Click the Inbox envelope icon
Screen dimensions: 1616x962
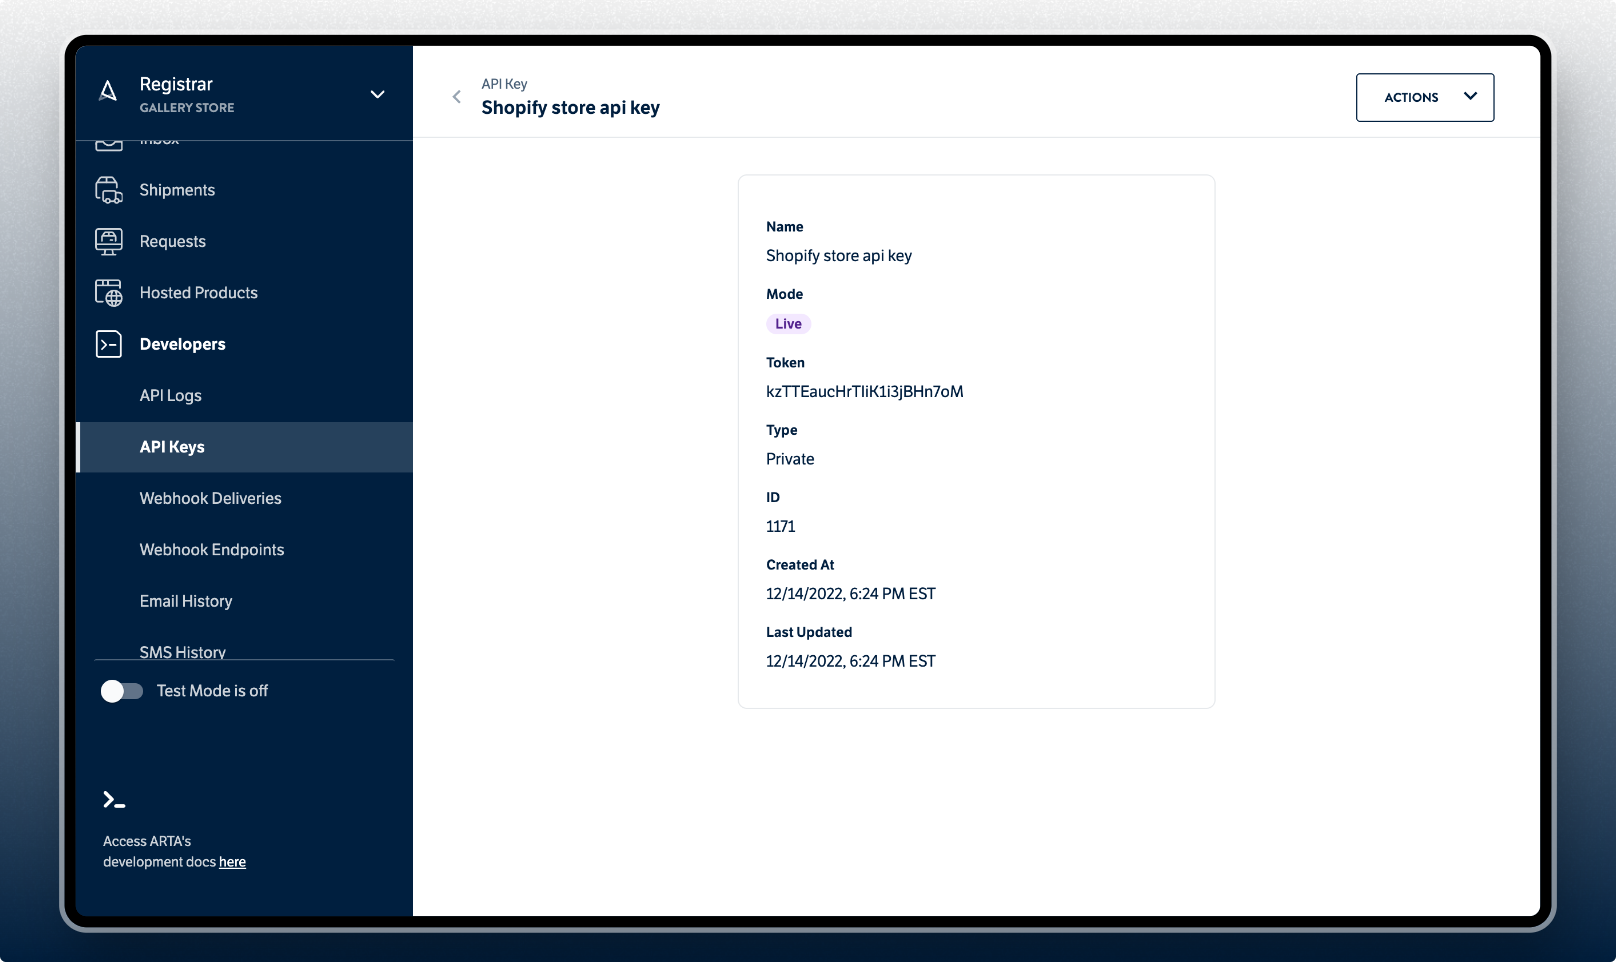pyautogui.click(x=110, y=140)
